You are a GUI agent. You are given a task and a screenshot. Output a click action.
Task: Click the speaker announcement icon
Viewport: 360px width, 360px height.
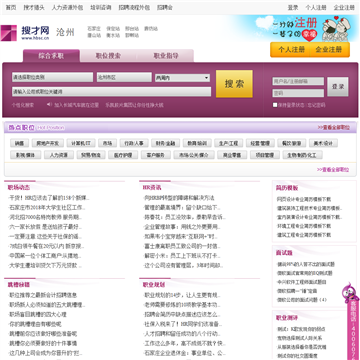pos(49,105)
